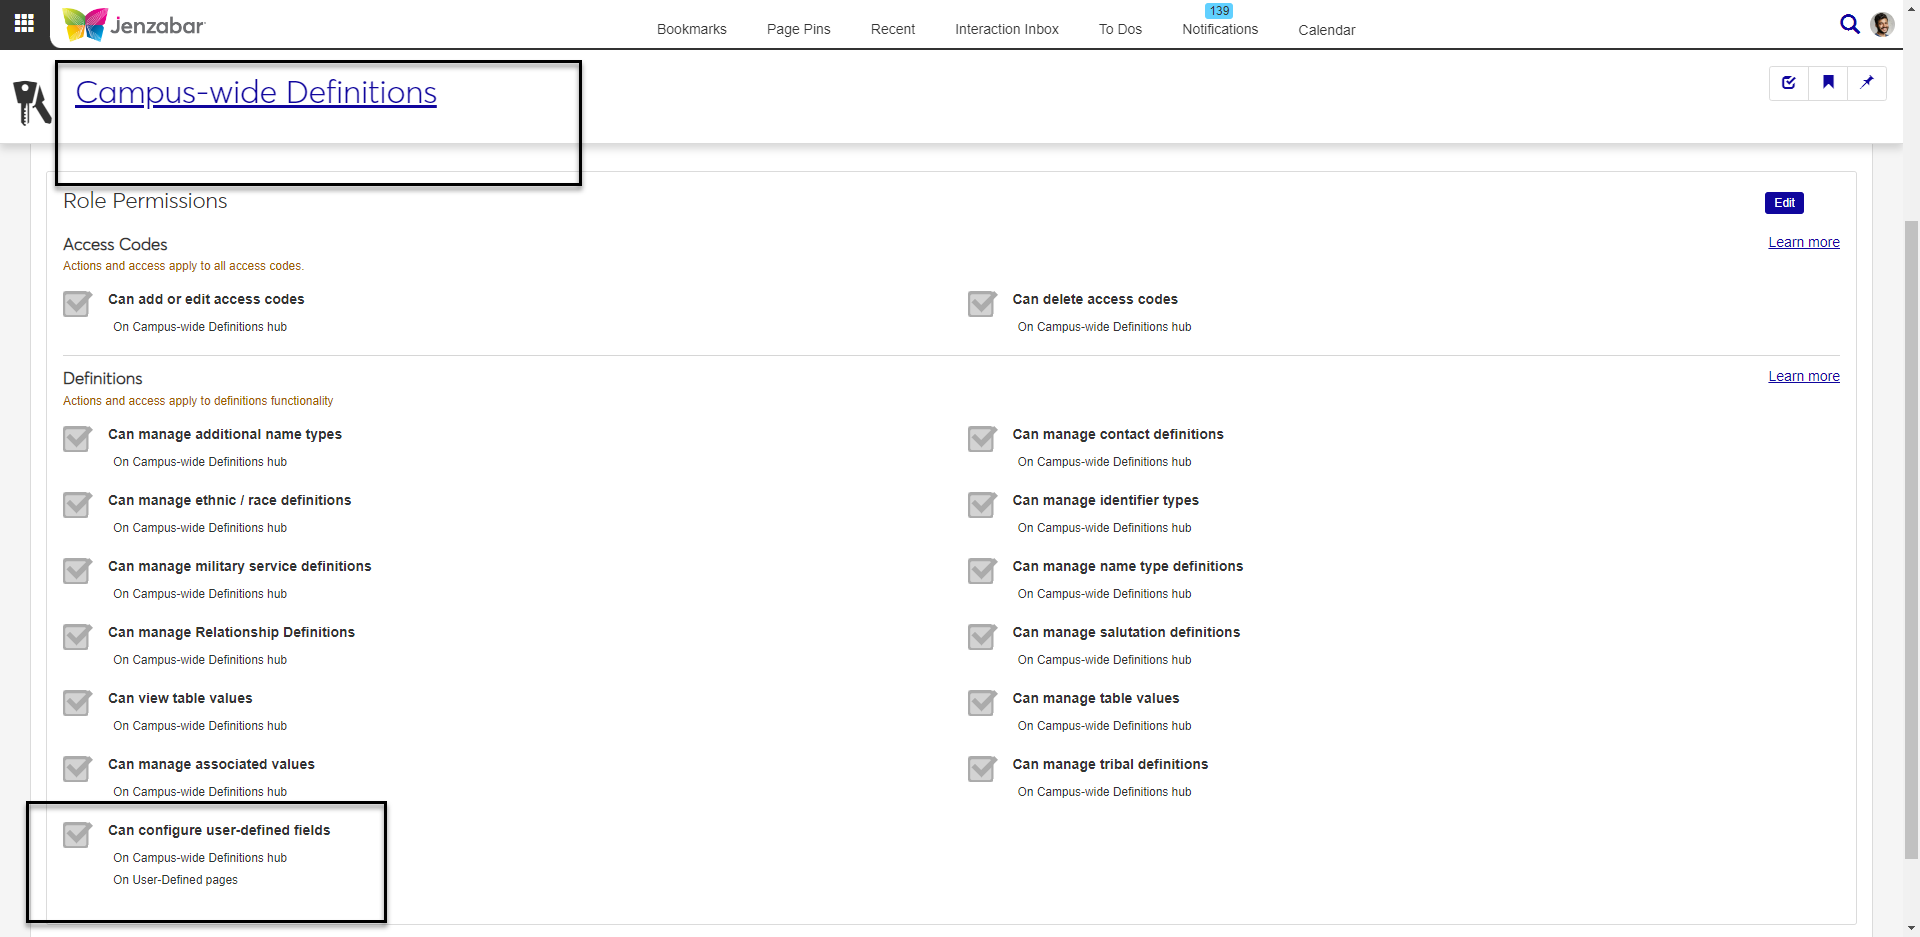Click the scrollbar down arrow
The image size is (1920, 937).
[x=1911, y=928]
